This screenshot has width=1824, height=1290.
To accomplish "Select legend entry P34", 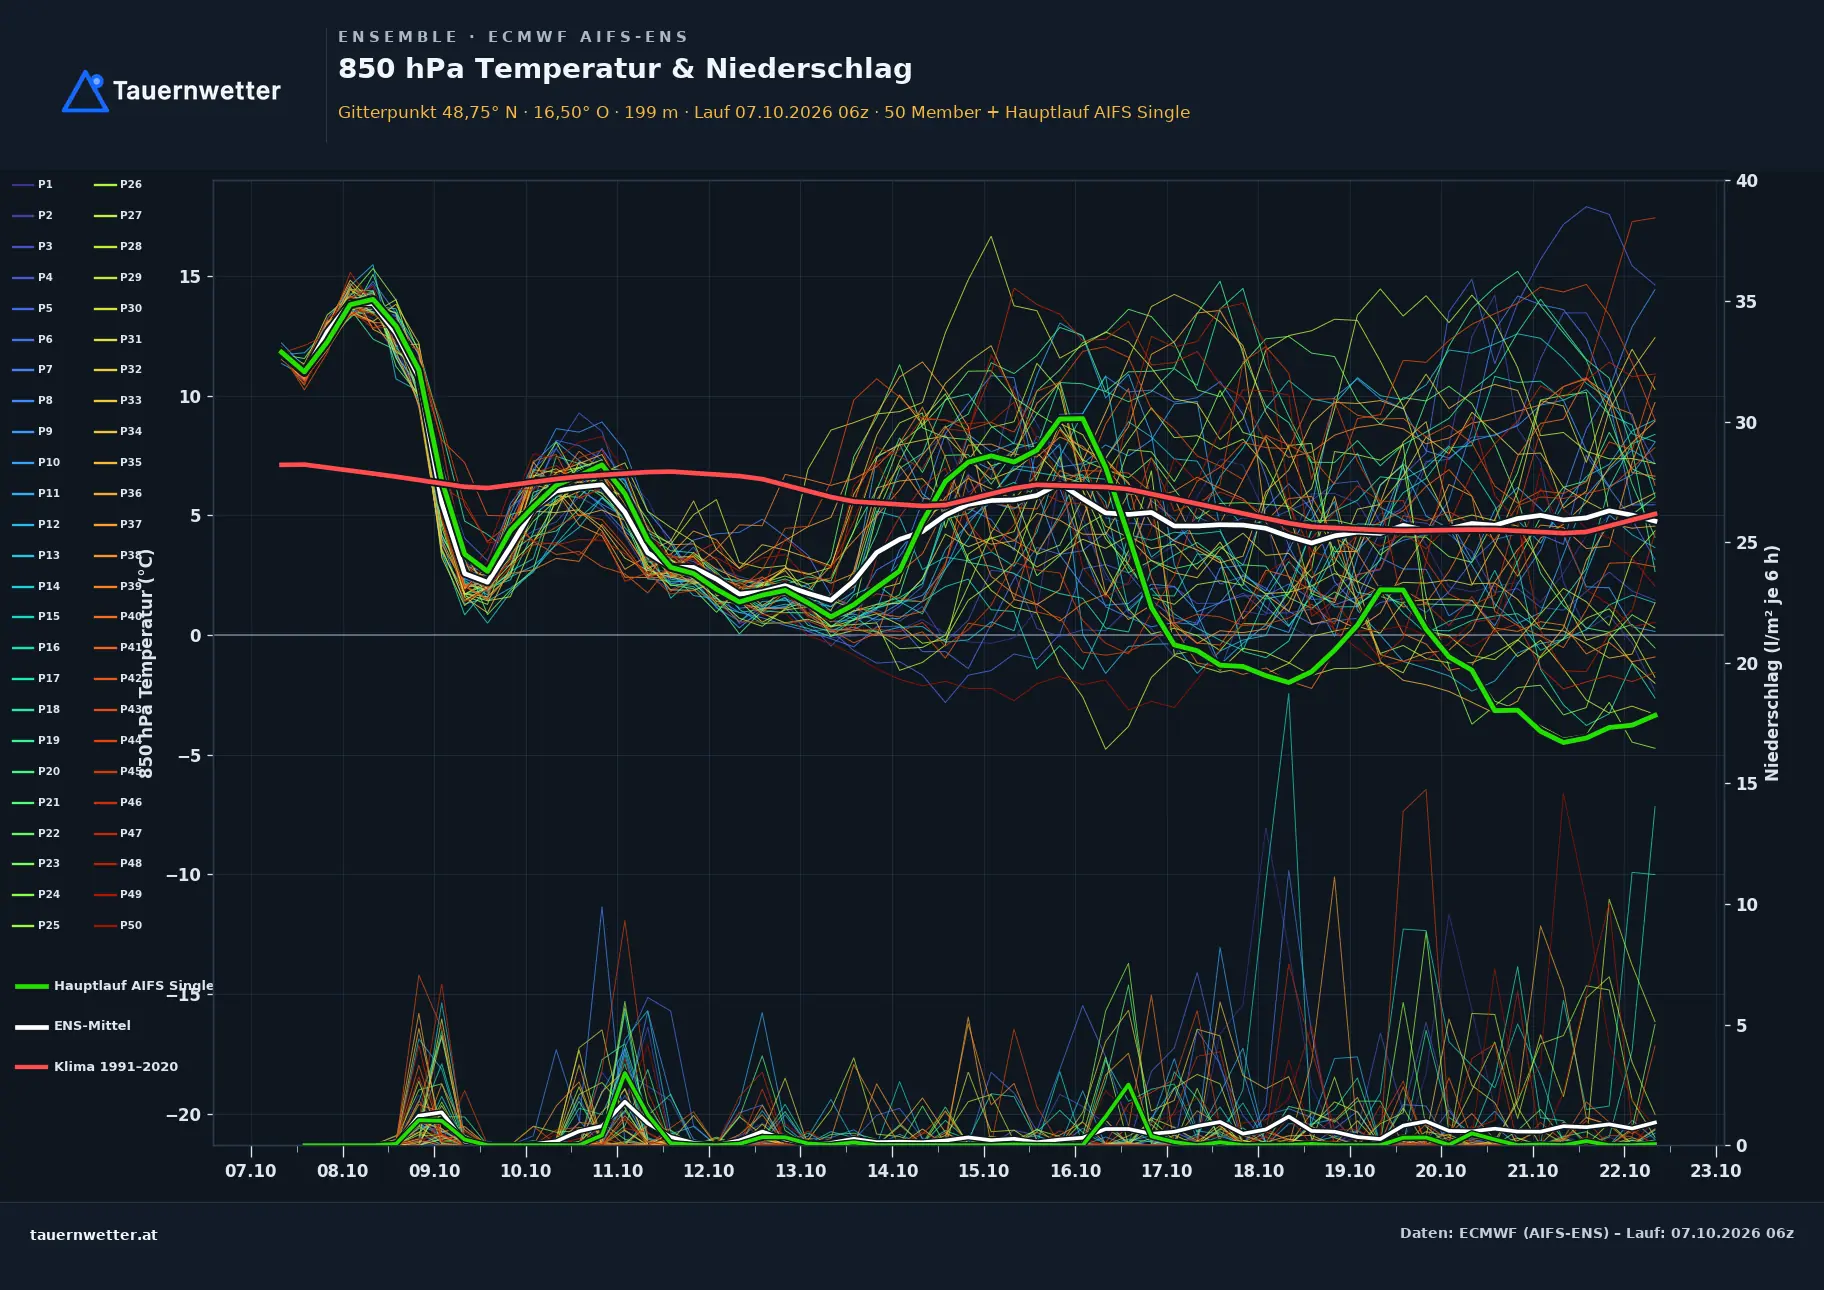I will (118, 431).
